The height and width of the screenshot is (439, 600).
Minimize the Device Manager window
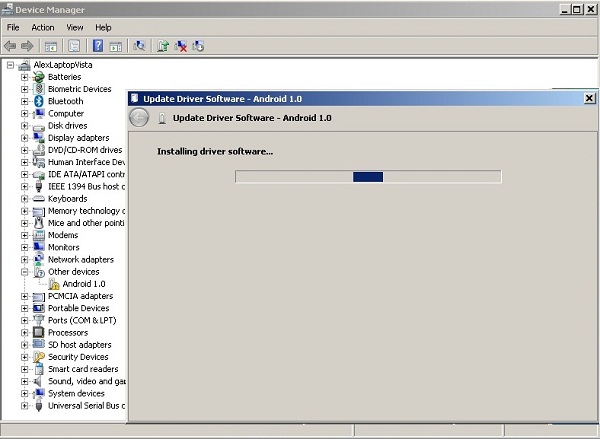click(x=565, y=10)
